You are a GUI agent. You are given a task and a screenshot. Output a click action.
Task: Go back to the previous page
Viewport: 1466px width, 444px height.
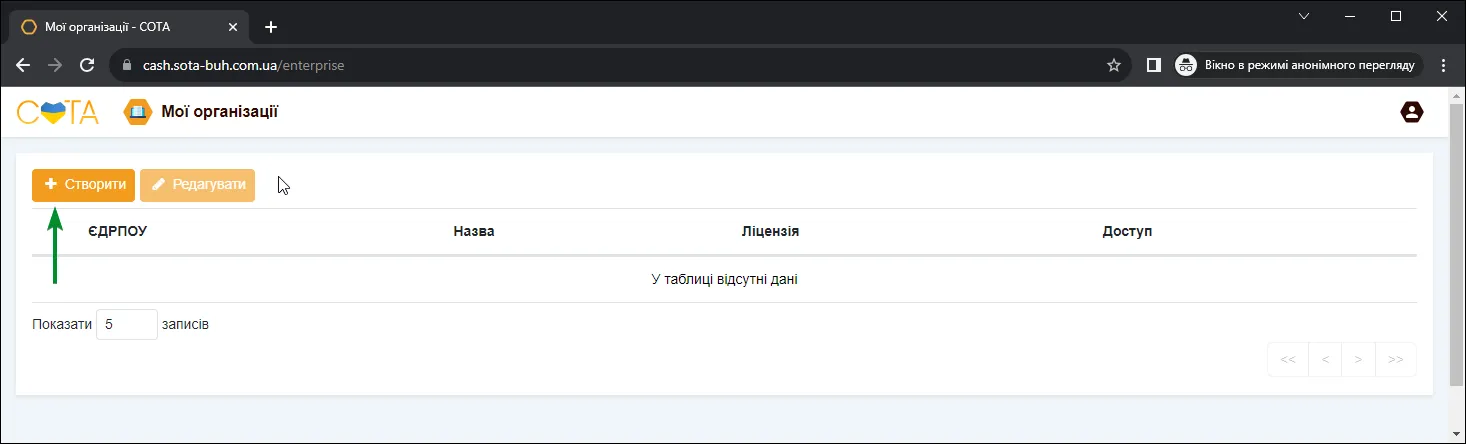pos(23,65)
